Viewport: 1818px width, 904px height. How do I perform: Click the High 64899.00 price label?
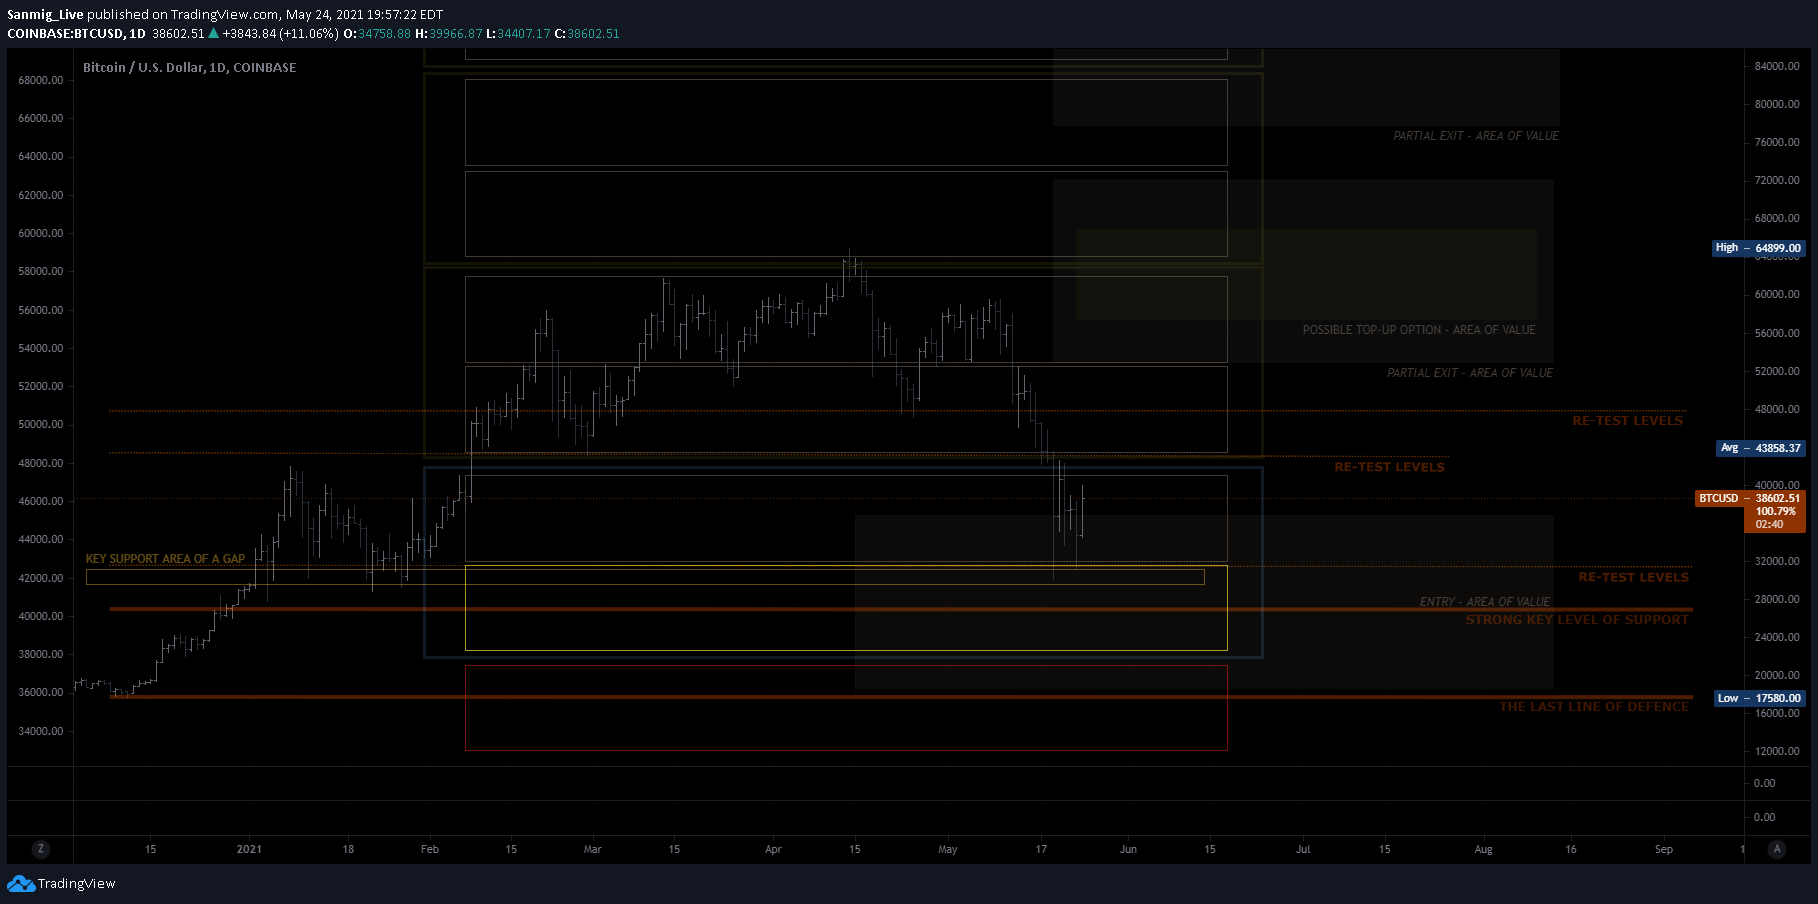[x=1758, y=248]
